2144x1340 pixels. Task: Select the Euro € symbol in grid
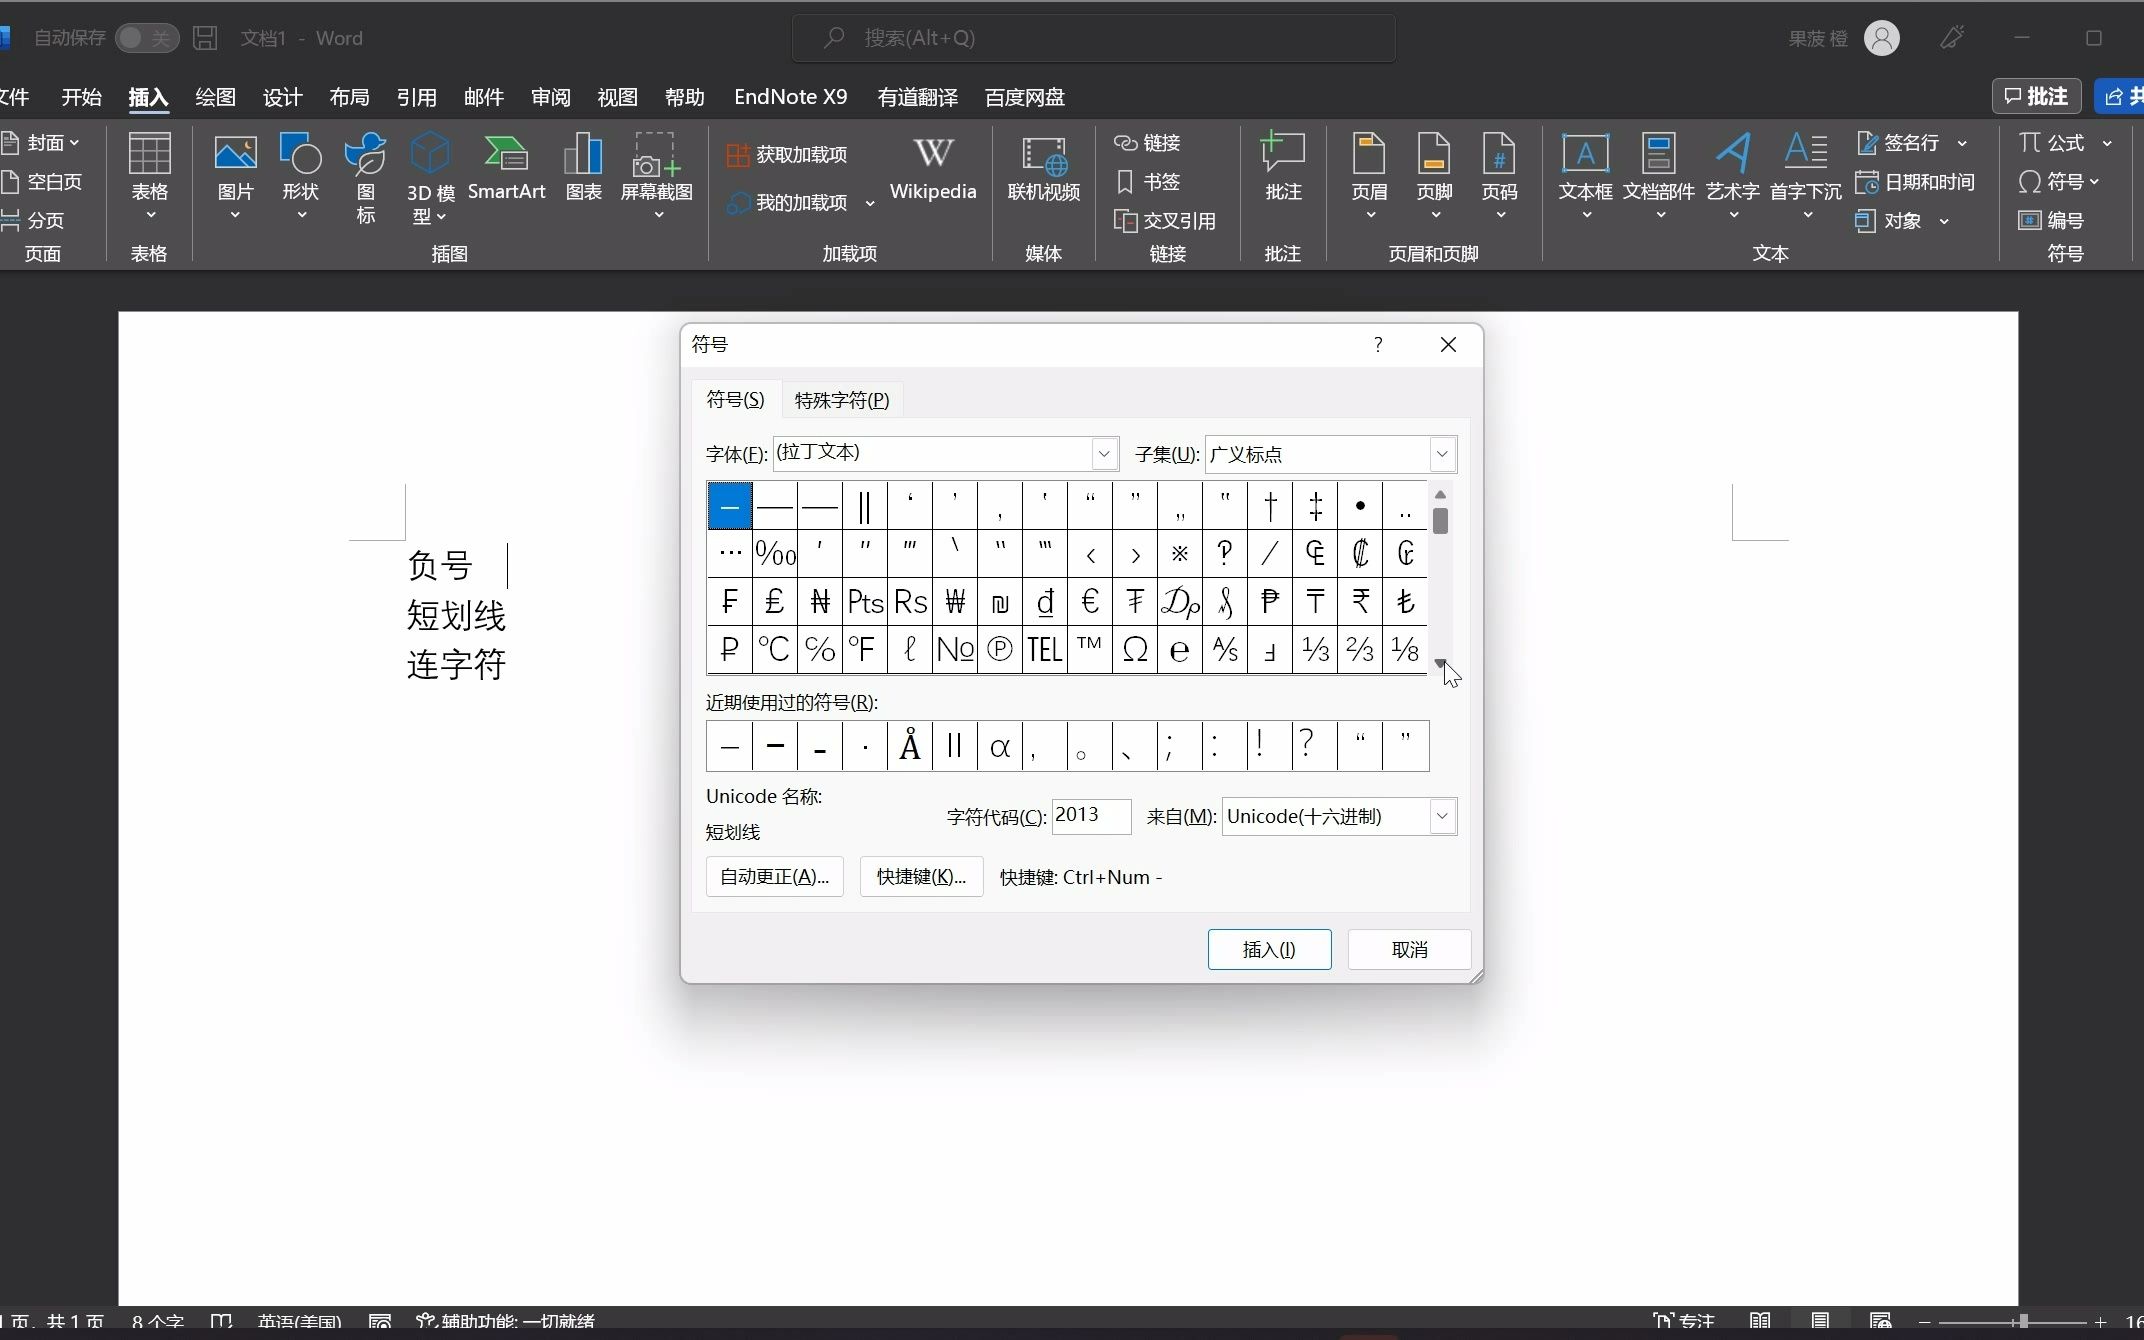[x=1090, y=601]
